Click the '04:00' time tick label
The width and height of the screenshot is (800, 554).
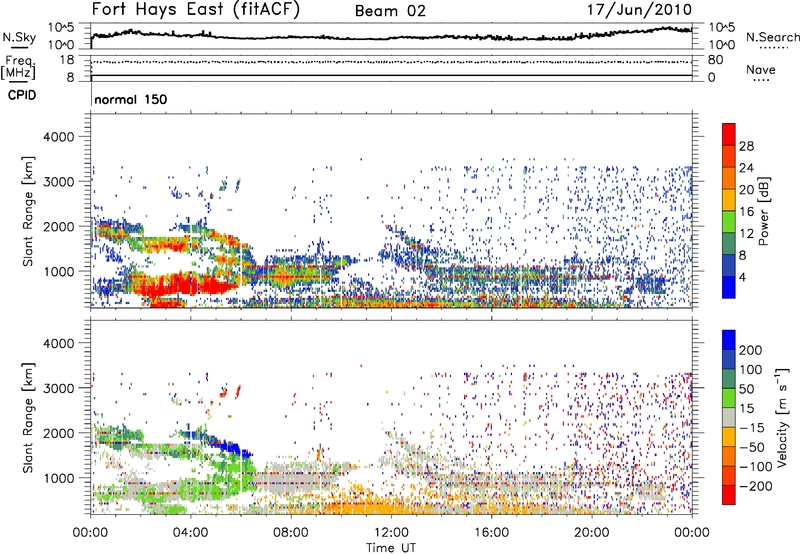(190, 533)
